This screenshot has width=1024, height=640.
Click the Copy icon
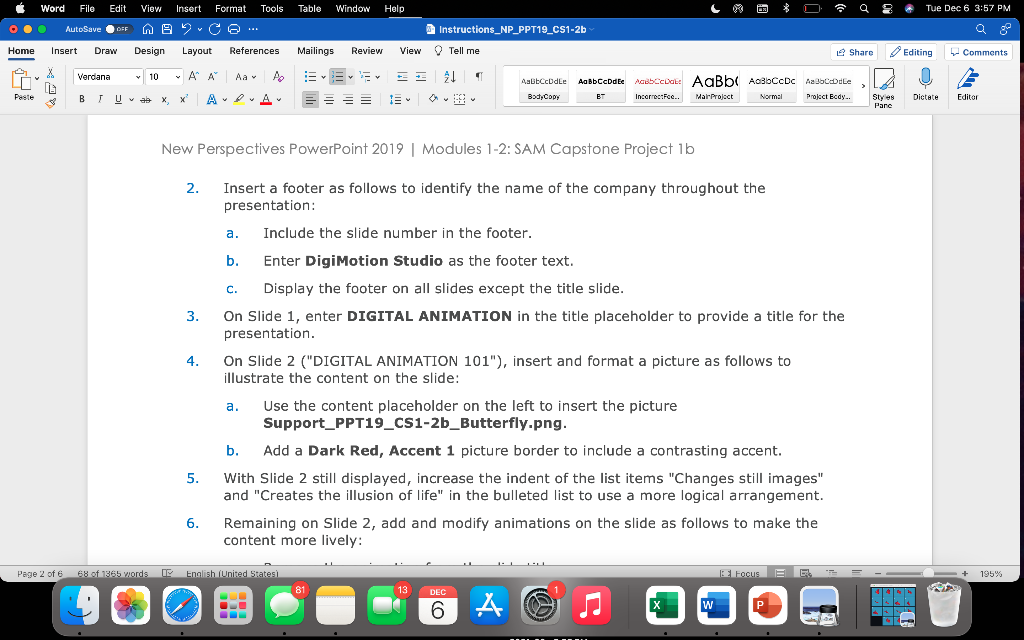point(50,88)
